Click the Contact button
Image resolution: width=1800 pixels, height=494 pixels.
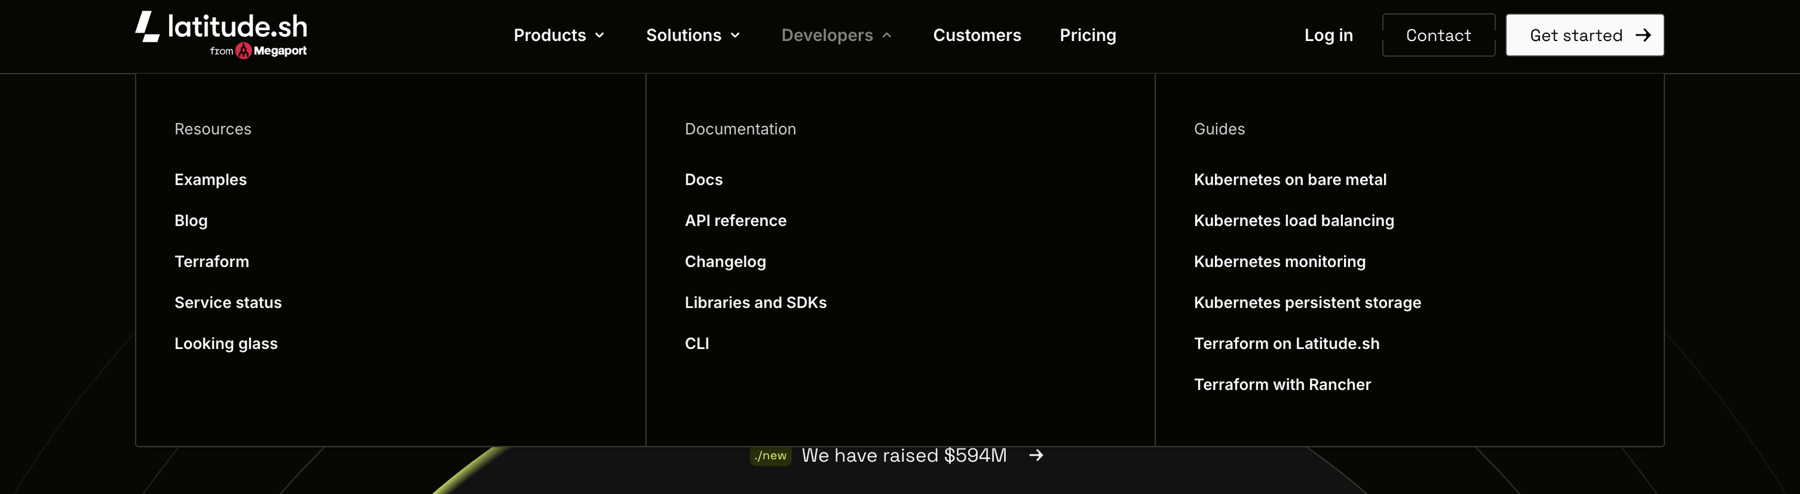click(1438, 35)
